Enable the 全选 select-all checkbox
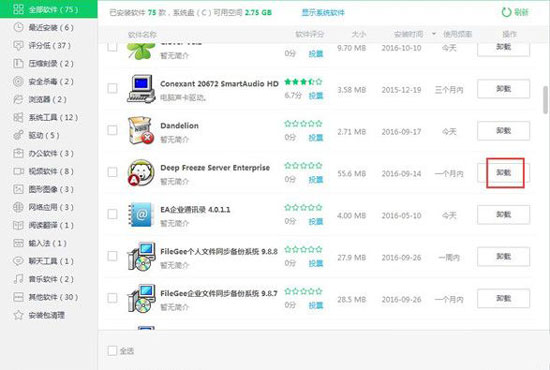The width and height of the screenshot is (550, 370). pyautogui.click(x=112, y=351)
